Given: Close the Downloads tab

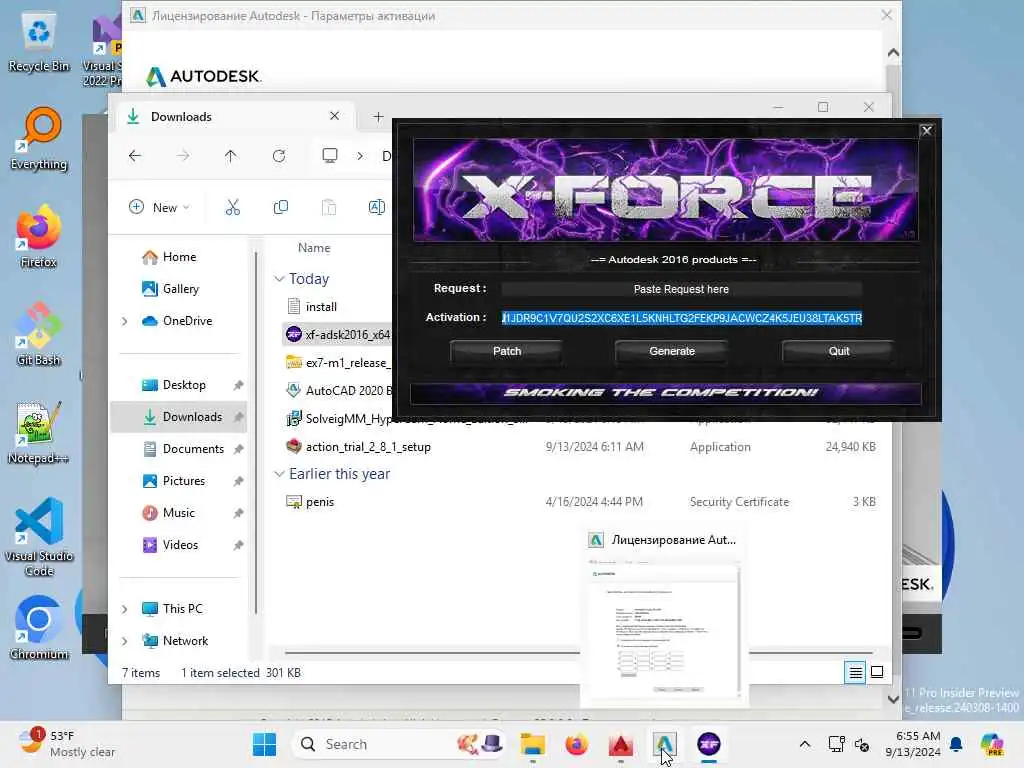Looking at the screenshot, I should (334, 116).
